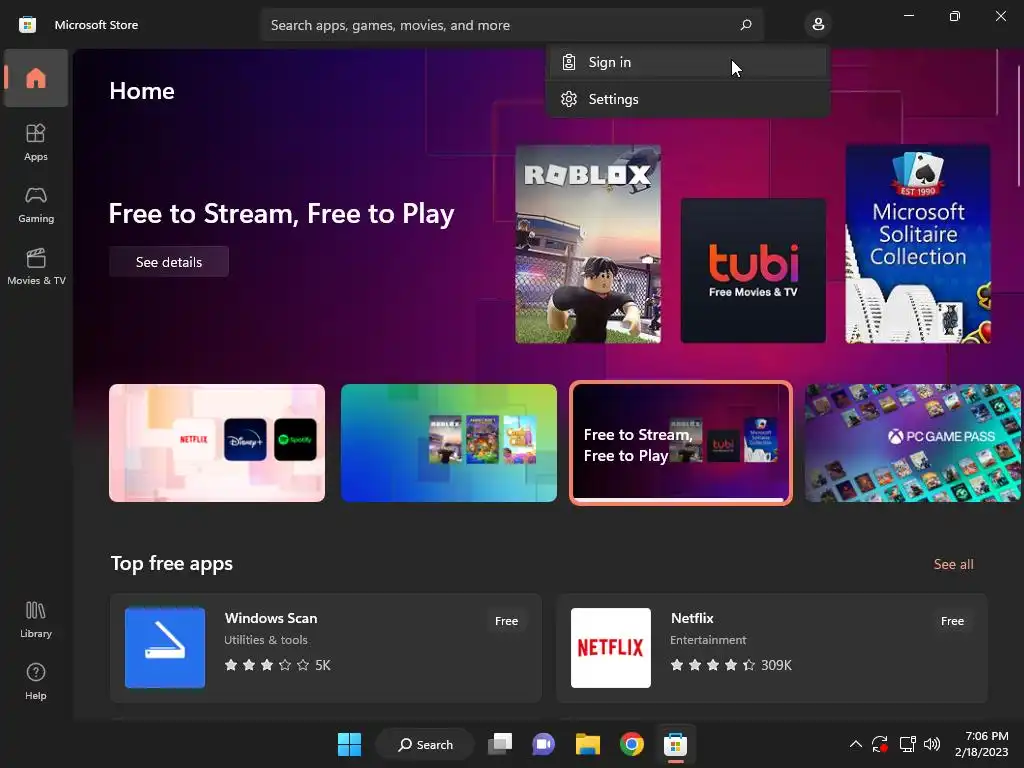Open the Tubi Free Movies & TV tile

(x=753, y=270)
